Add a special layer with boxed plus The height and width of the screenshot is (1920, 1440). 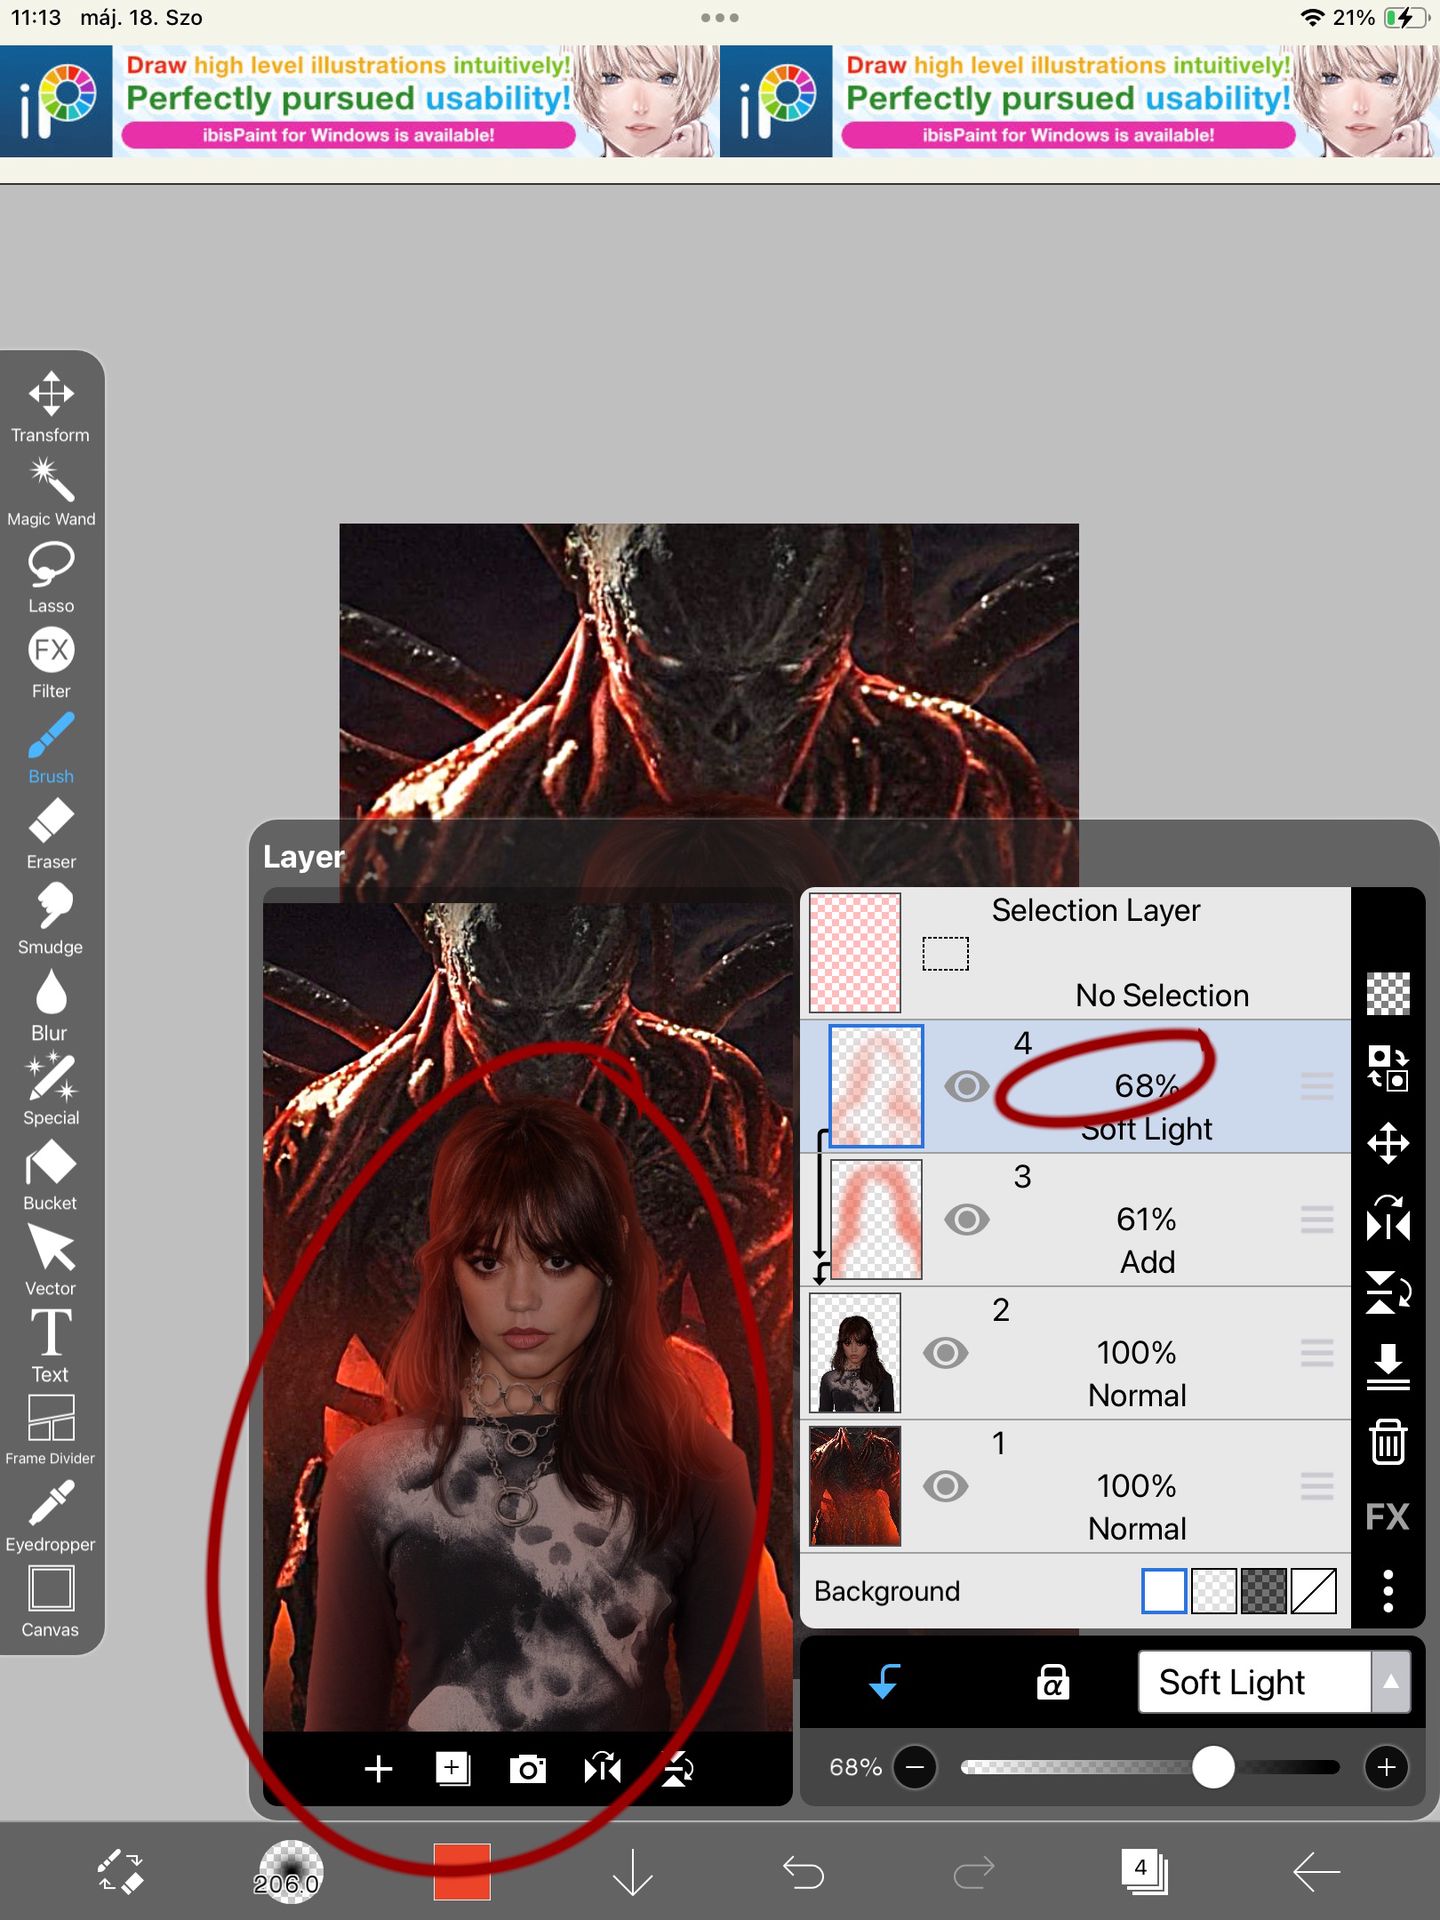pos(453,1769)
